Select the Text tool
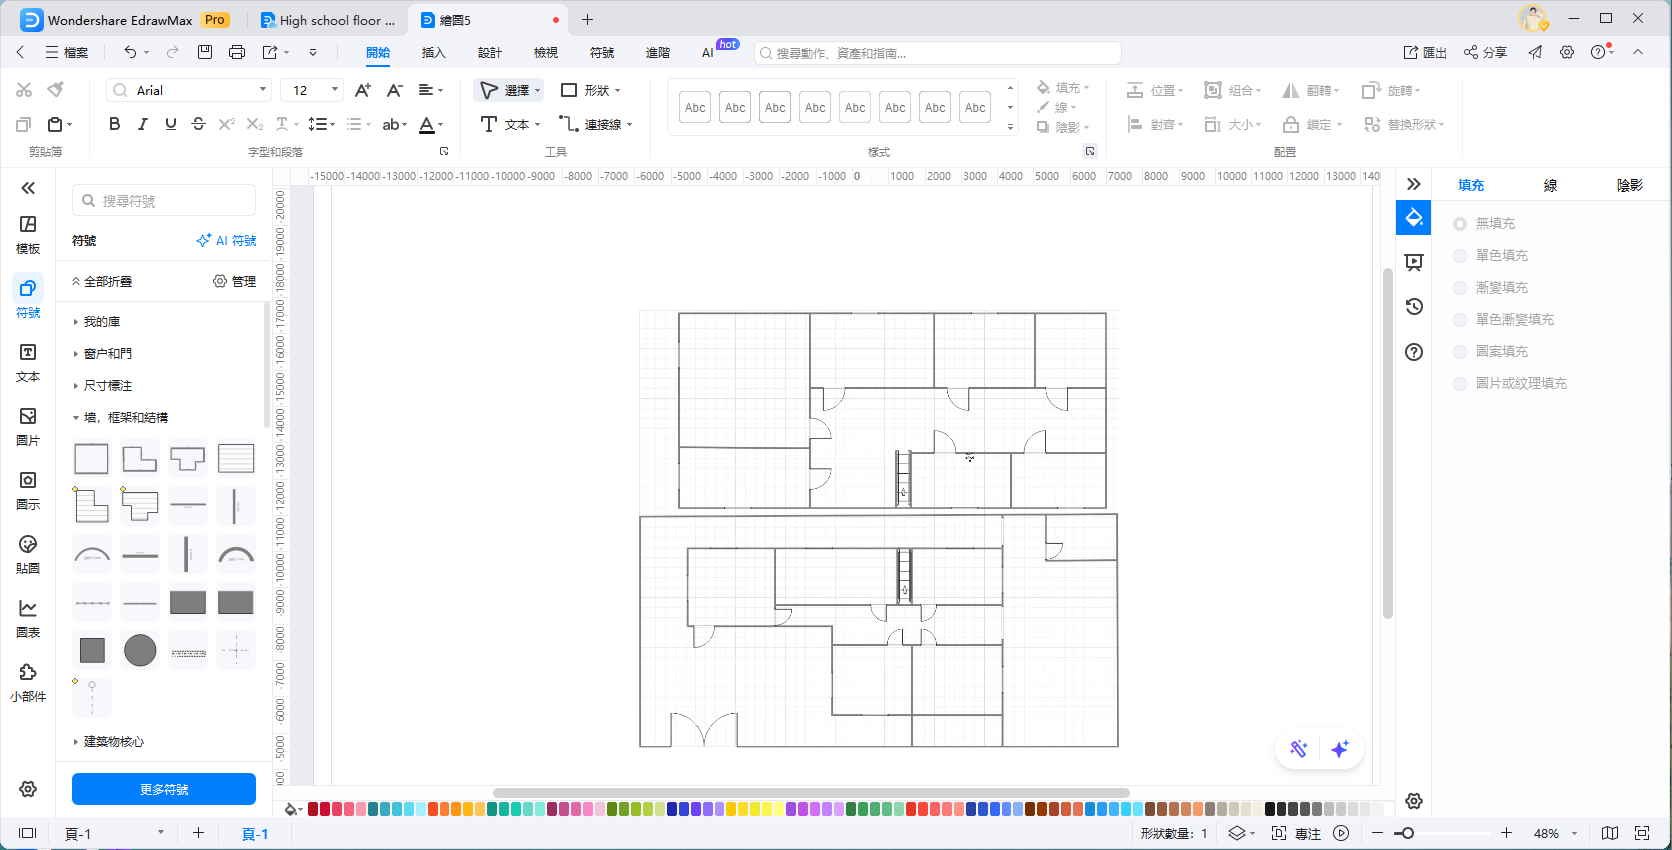 [509, 124]
